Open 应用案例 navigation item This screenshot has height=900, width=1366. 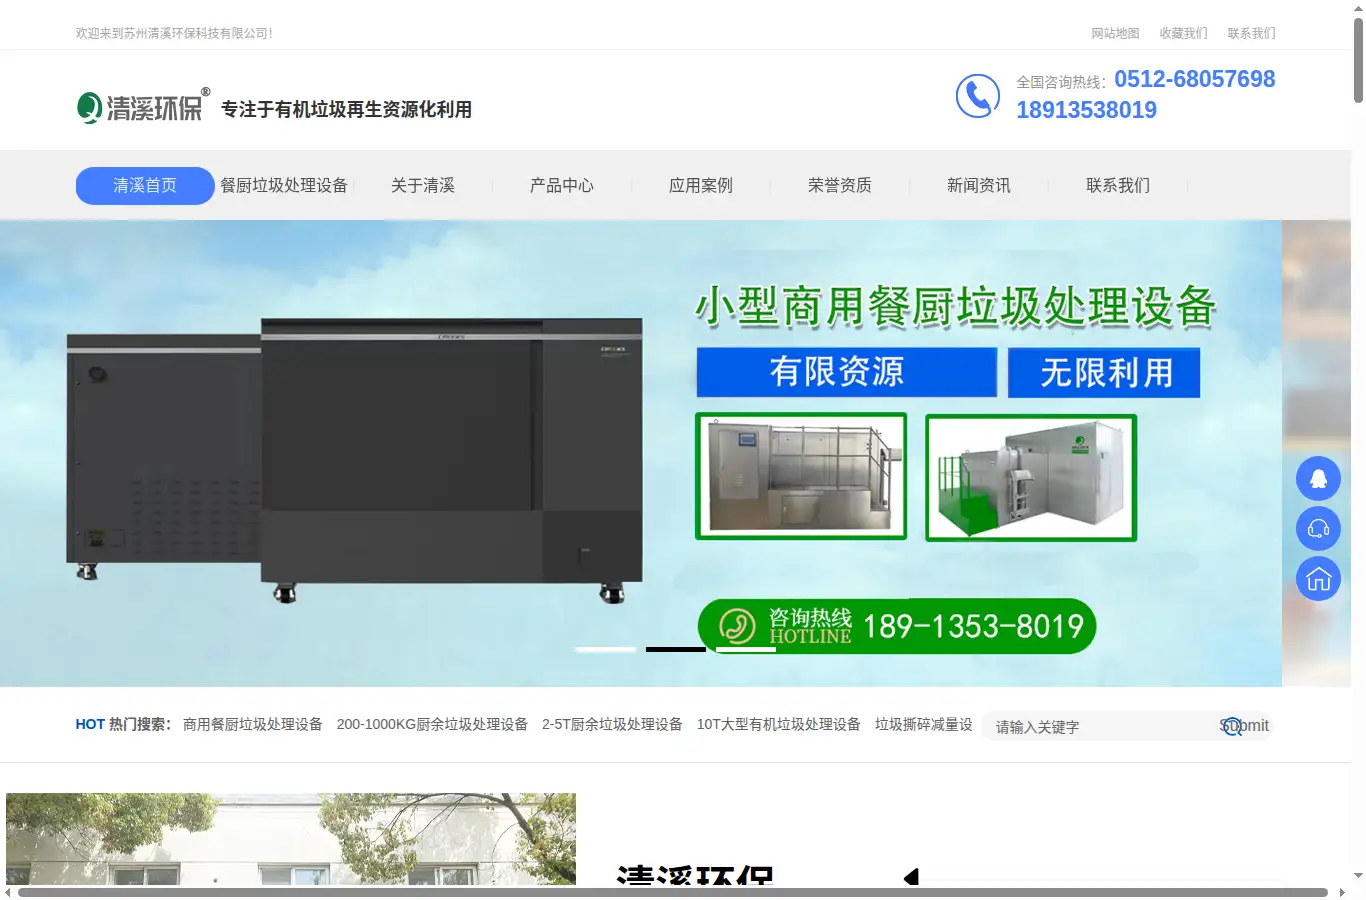click(x=701, y=186)
